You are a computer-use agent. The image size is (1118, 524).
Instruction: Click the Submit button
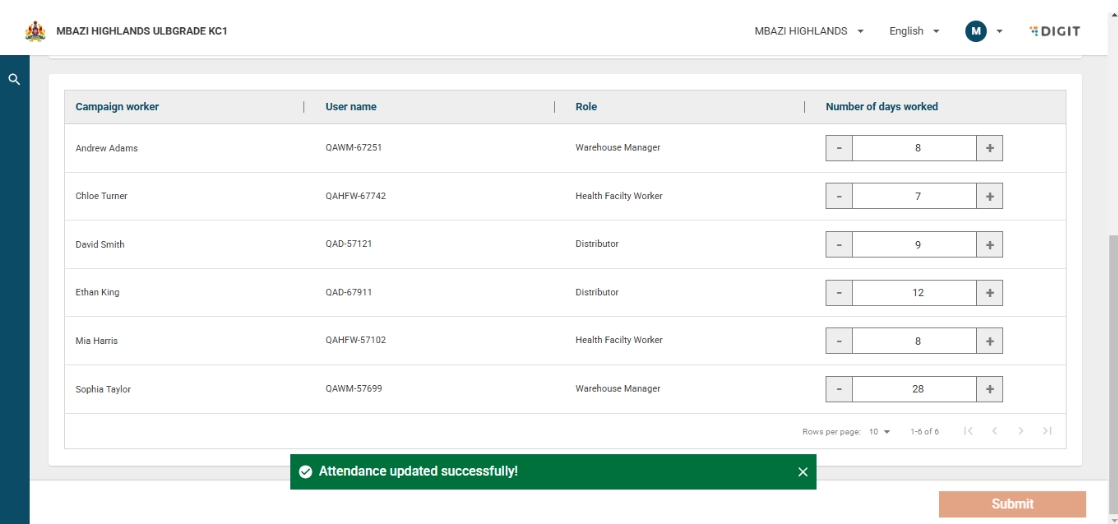[1011, 504]
